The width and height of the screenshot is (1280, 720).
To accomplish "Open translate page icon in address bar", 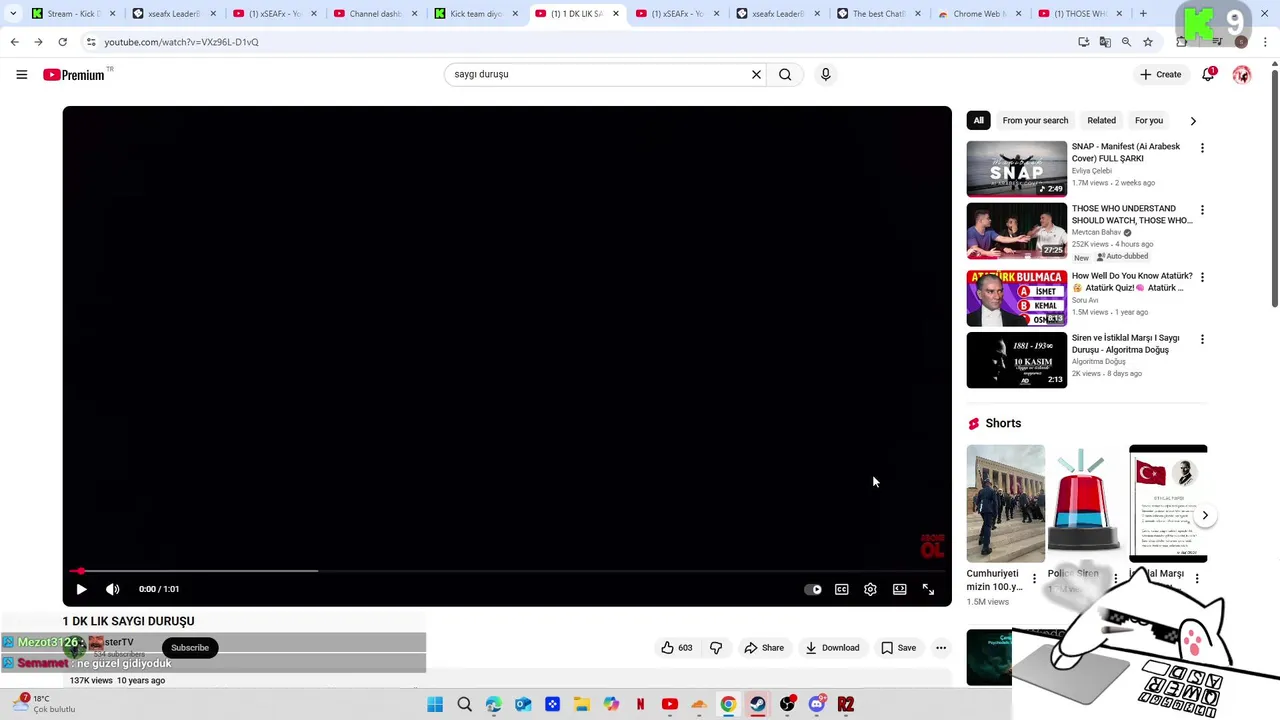I will [1105, 42].
